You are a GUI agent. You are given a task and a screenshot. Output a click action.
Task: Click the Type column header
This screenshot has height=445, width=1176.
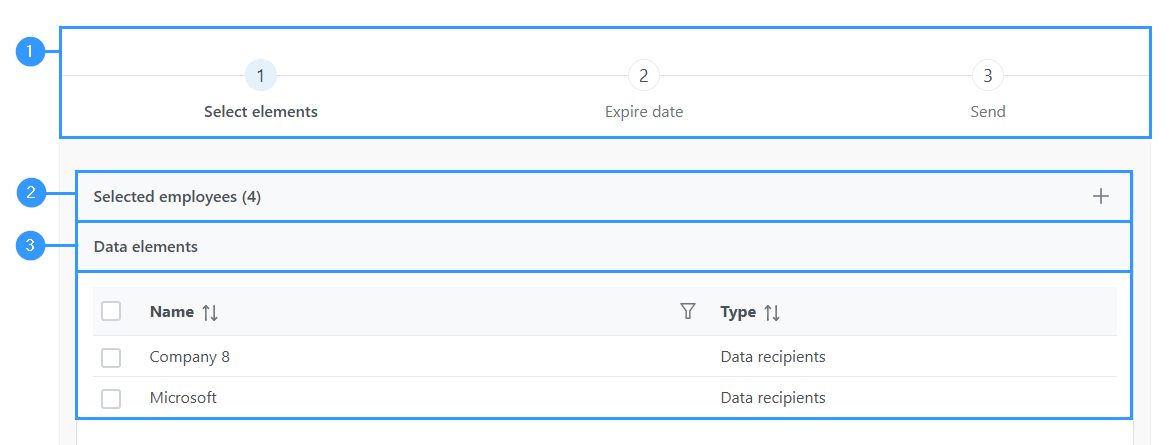(x=738, y=312)
